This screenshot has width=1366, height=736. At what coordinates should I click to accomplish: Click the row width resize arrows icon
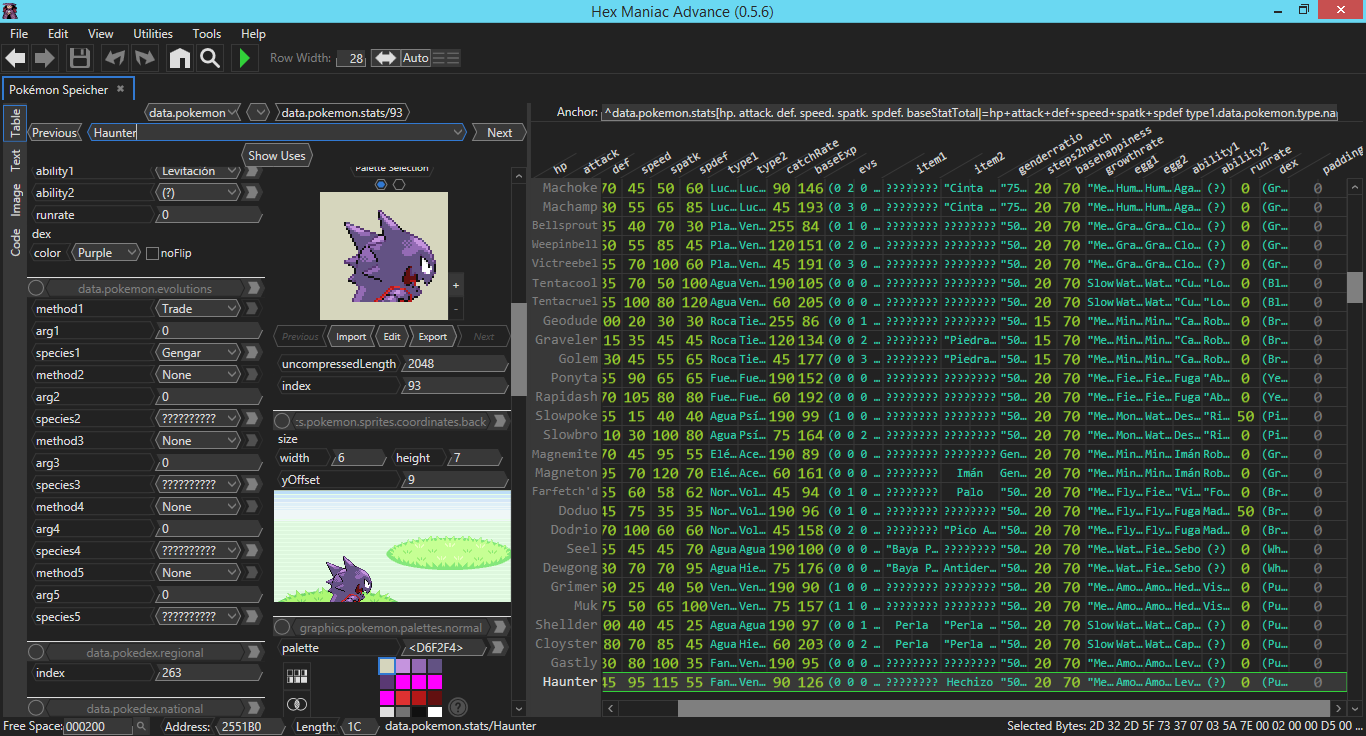tap(384, 58)
